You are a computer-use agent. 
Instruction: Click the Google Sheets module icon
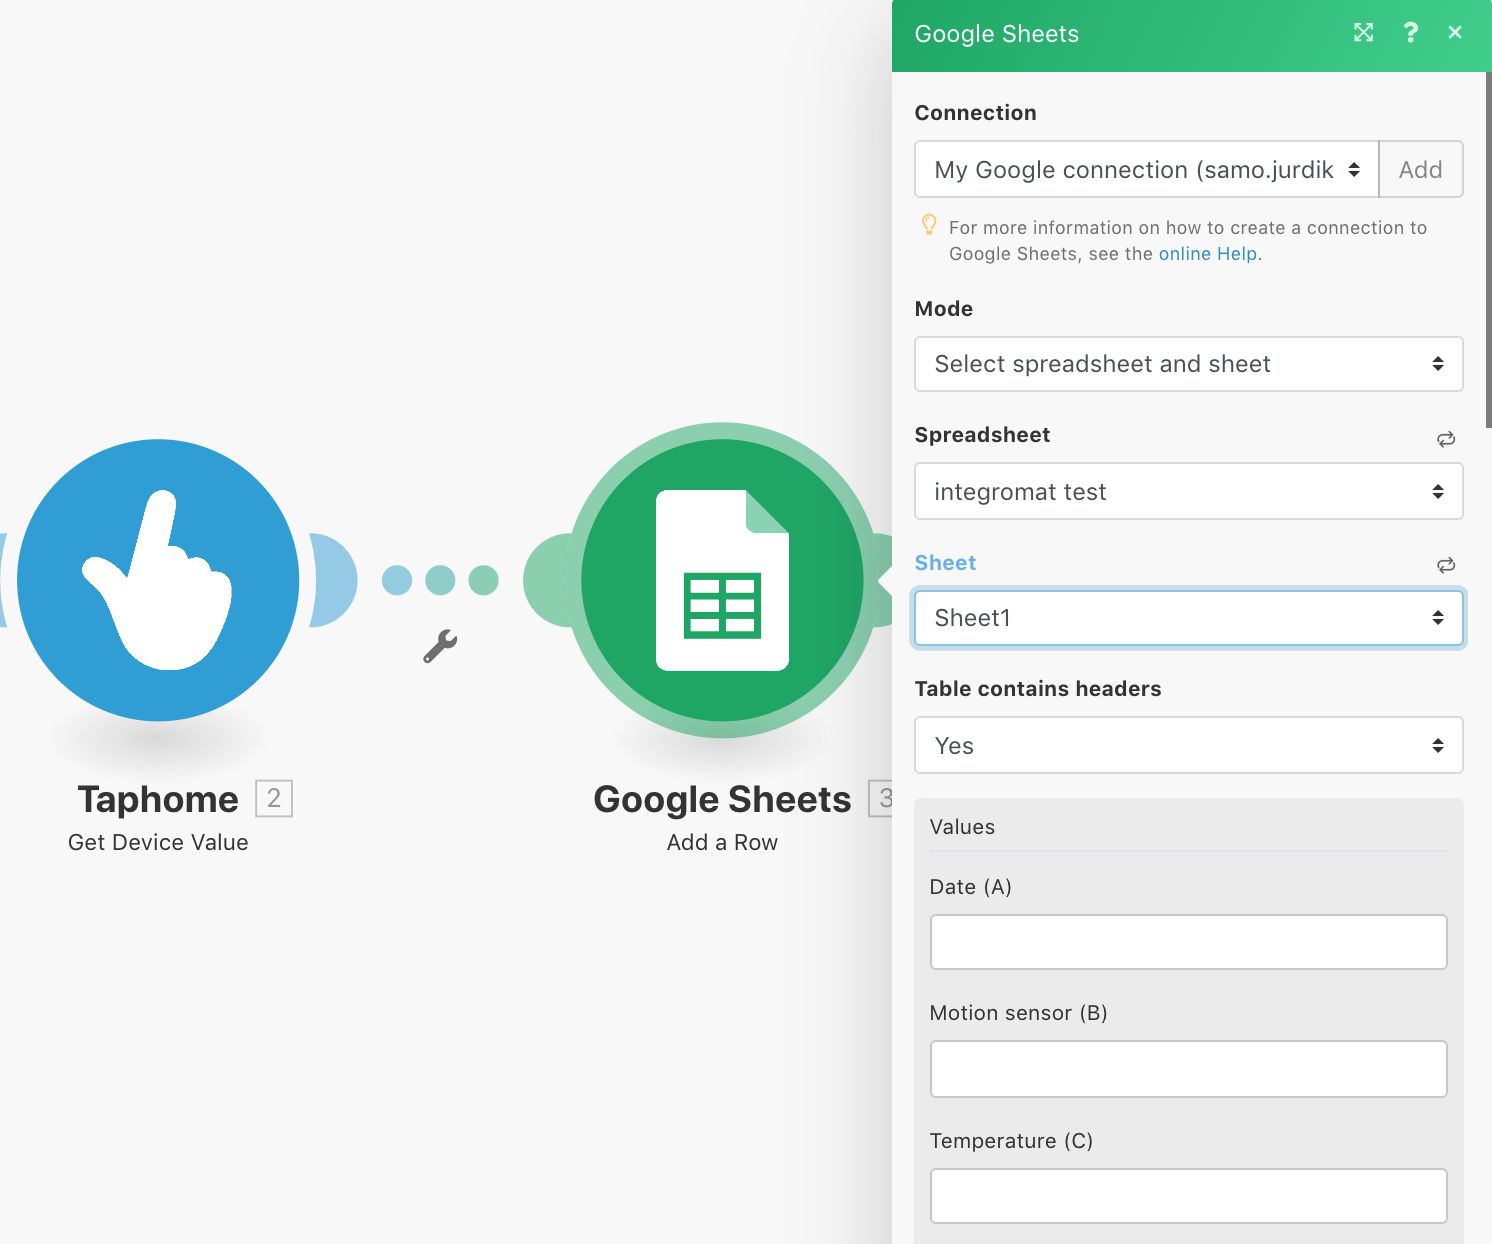coord(722,580)
